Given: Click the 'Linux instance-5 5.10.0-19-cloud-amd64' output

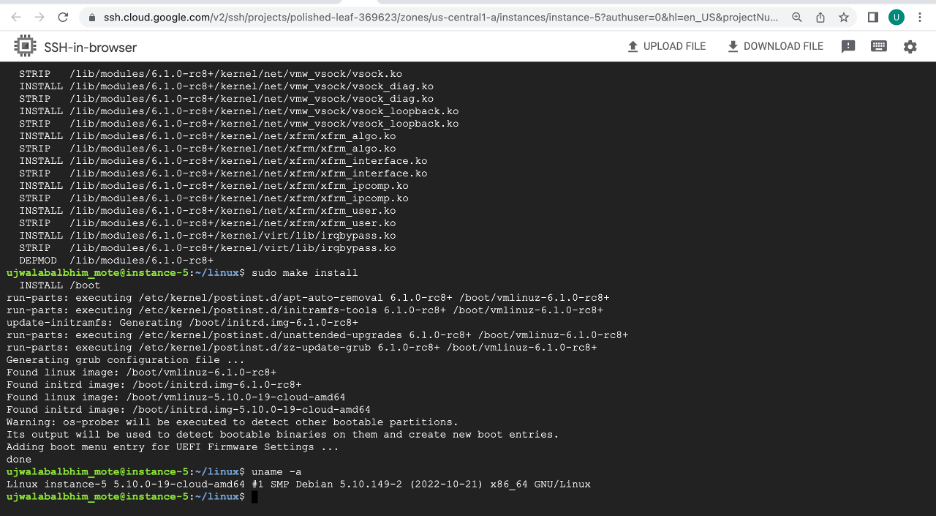Looking at the screenshot, I should (298, 484).
